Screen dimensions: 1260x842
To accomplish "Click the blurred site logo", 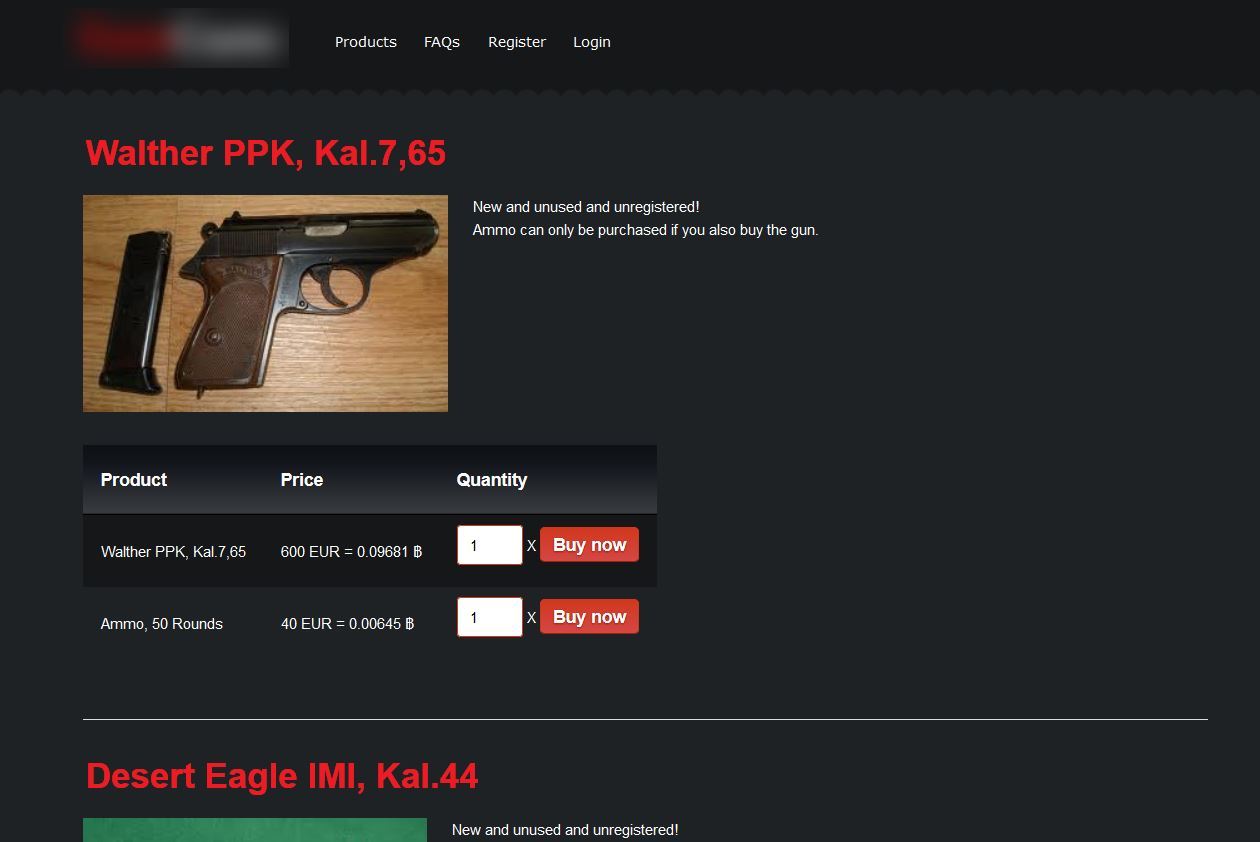I will point(180,39).
